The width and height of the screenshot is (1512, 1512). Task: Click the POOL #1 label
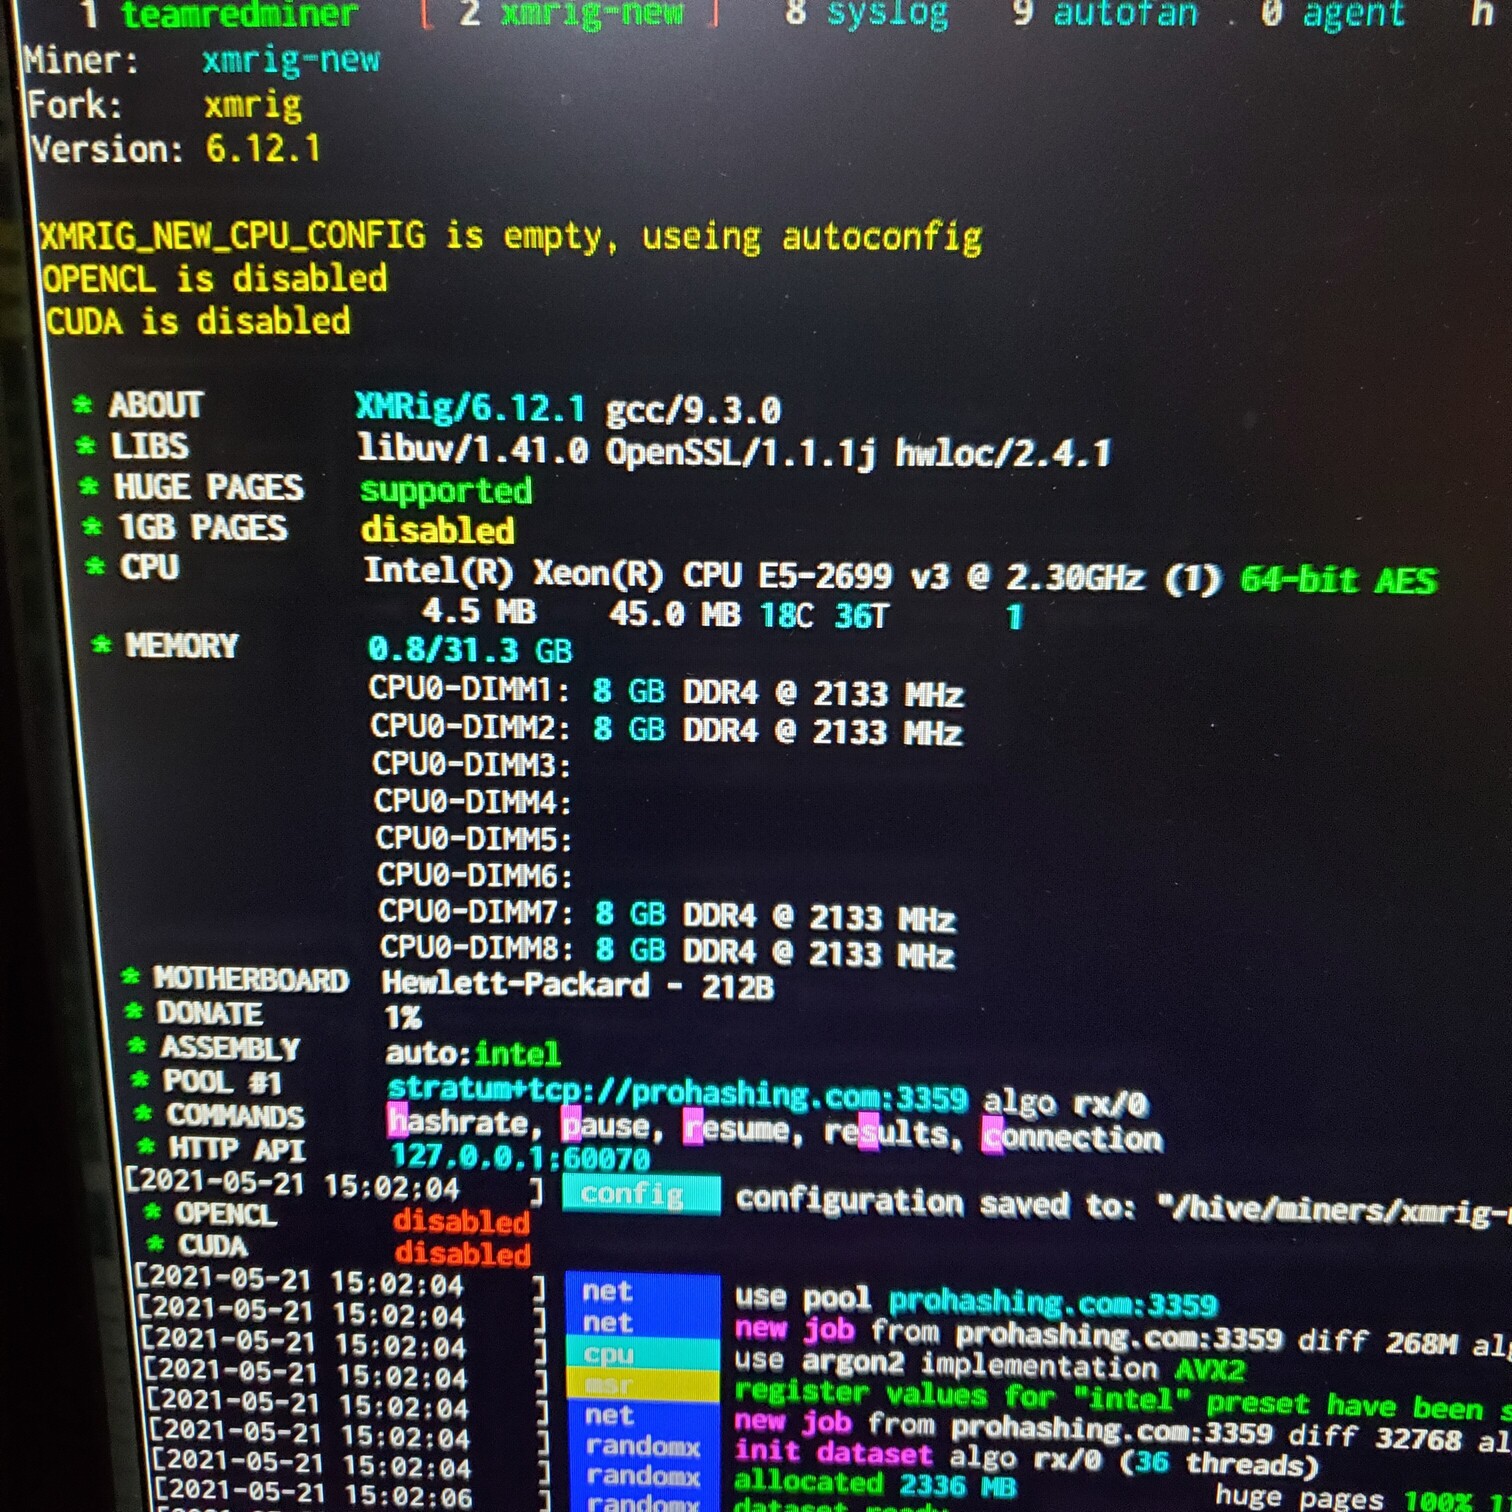pos(223,1082)
